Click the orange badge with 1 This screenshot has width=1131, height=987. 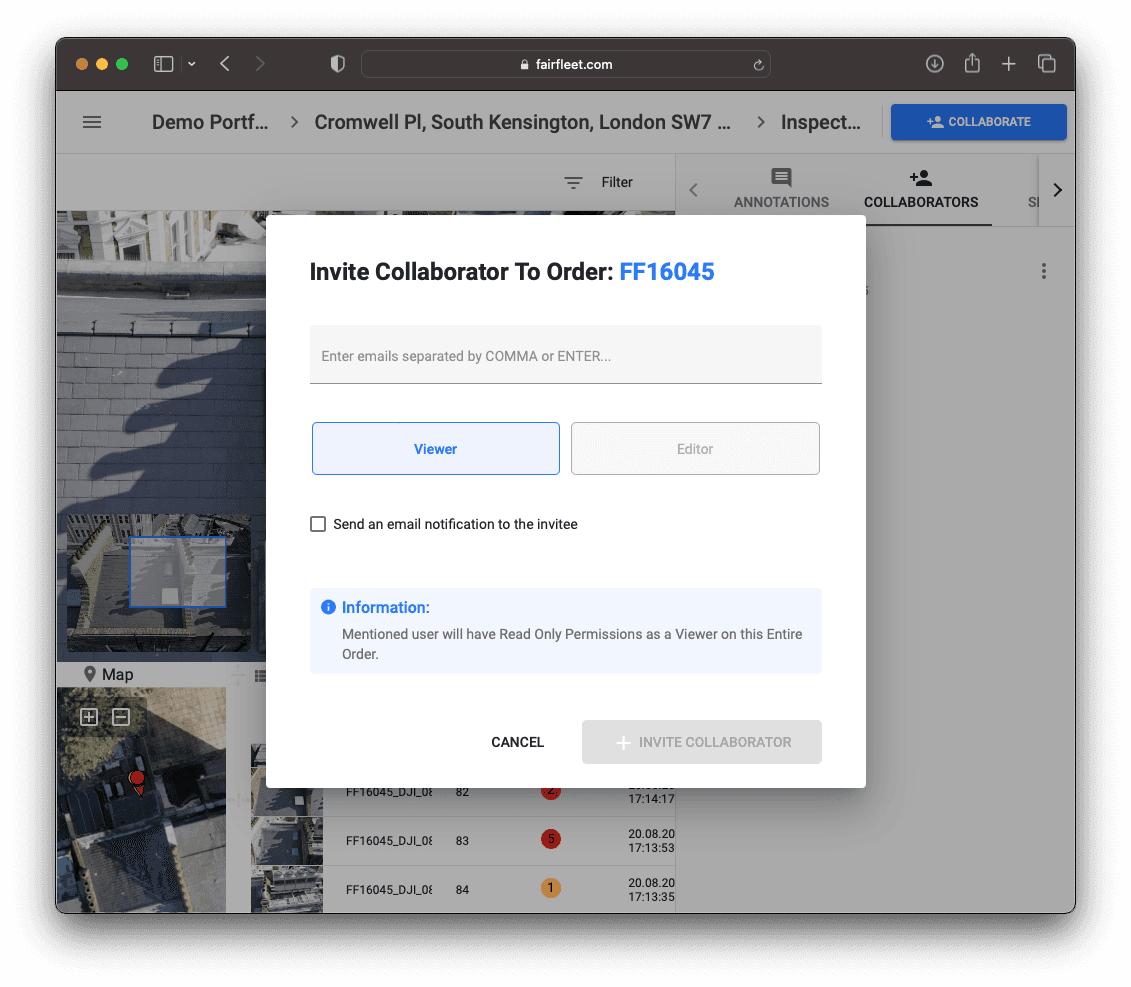[551, 888]
